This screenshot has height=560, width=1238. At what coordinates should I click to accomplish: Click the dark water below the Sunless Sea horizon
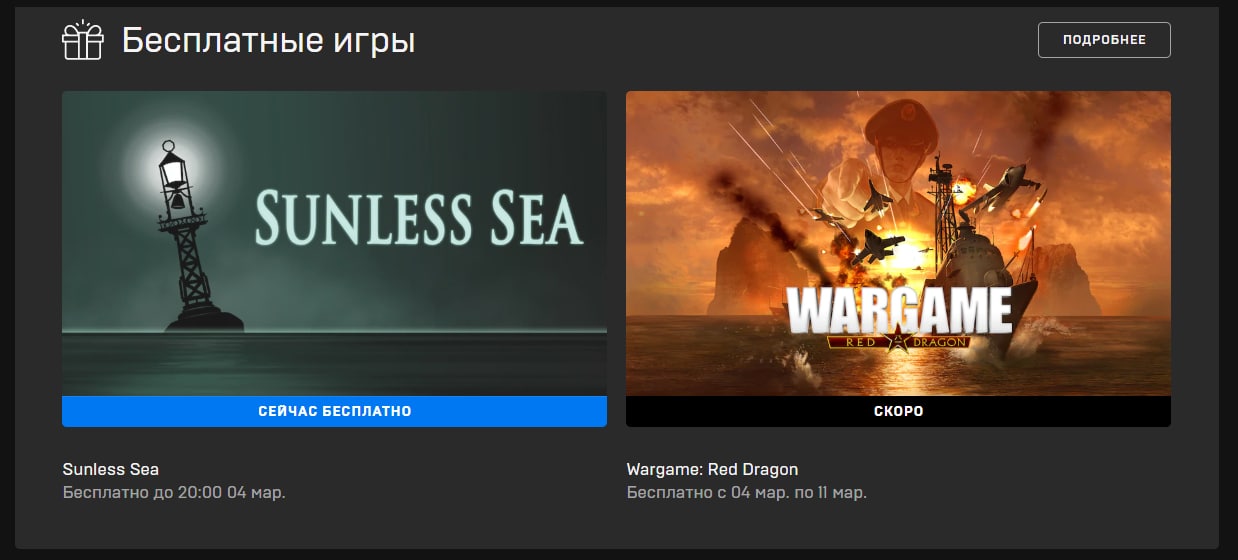point(334,362)
